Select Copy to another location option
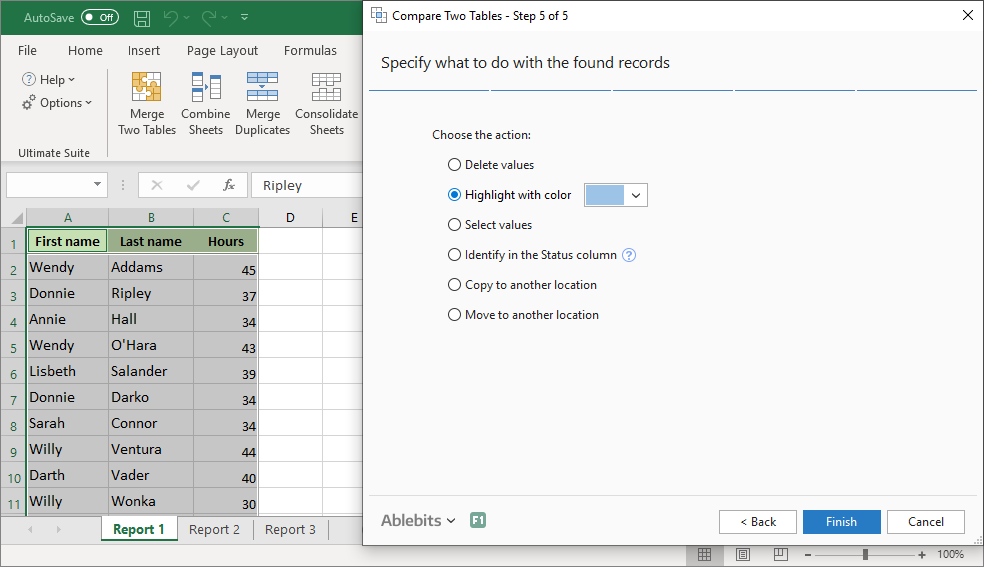984x567 pixels. (522, 285)
